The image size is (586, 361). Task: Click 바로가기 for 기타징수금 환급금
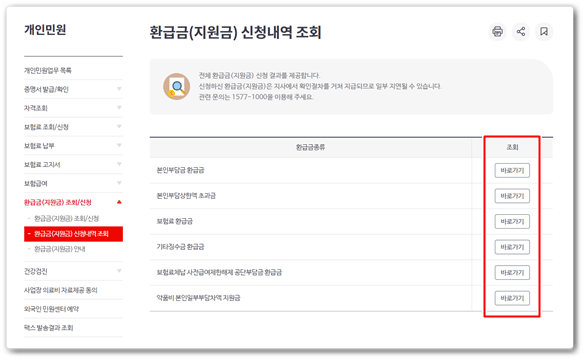click(x=512, y=247)
